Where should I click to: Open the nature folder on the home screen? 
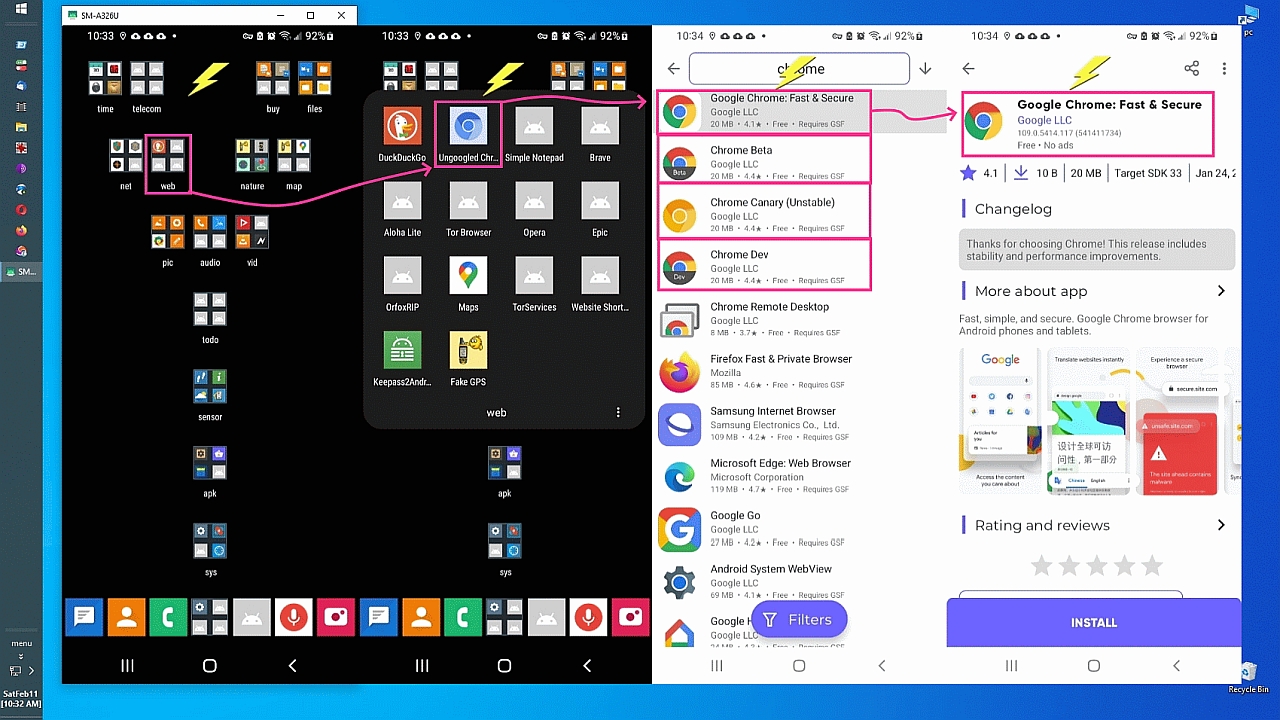(x=252, y=164)
